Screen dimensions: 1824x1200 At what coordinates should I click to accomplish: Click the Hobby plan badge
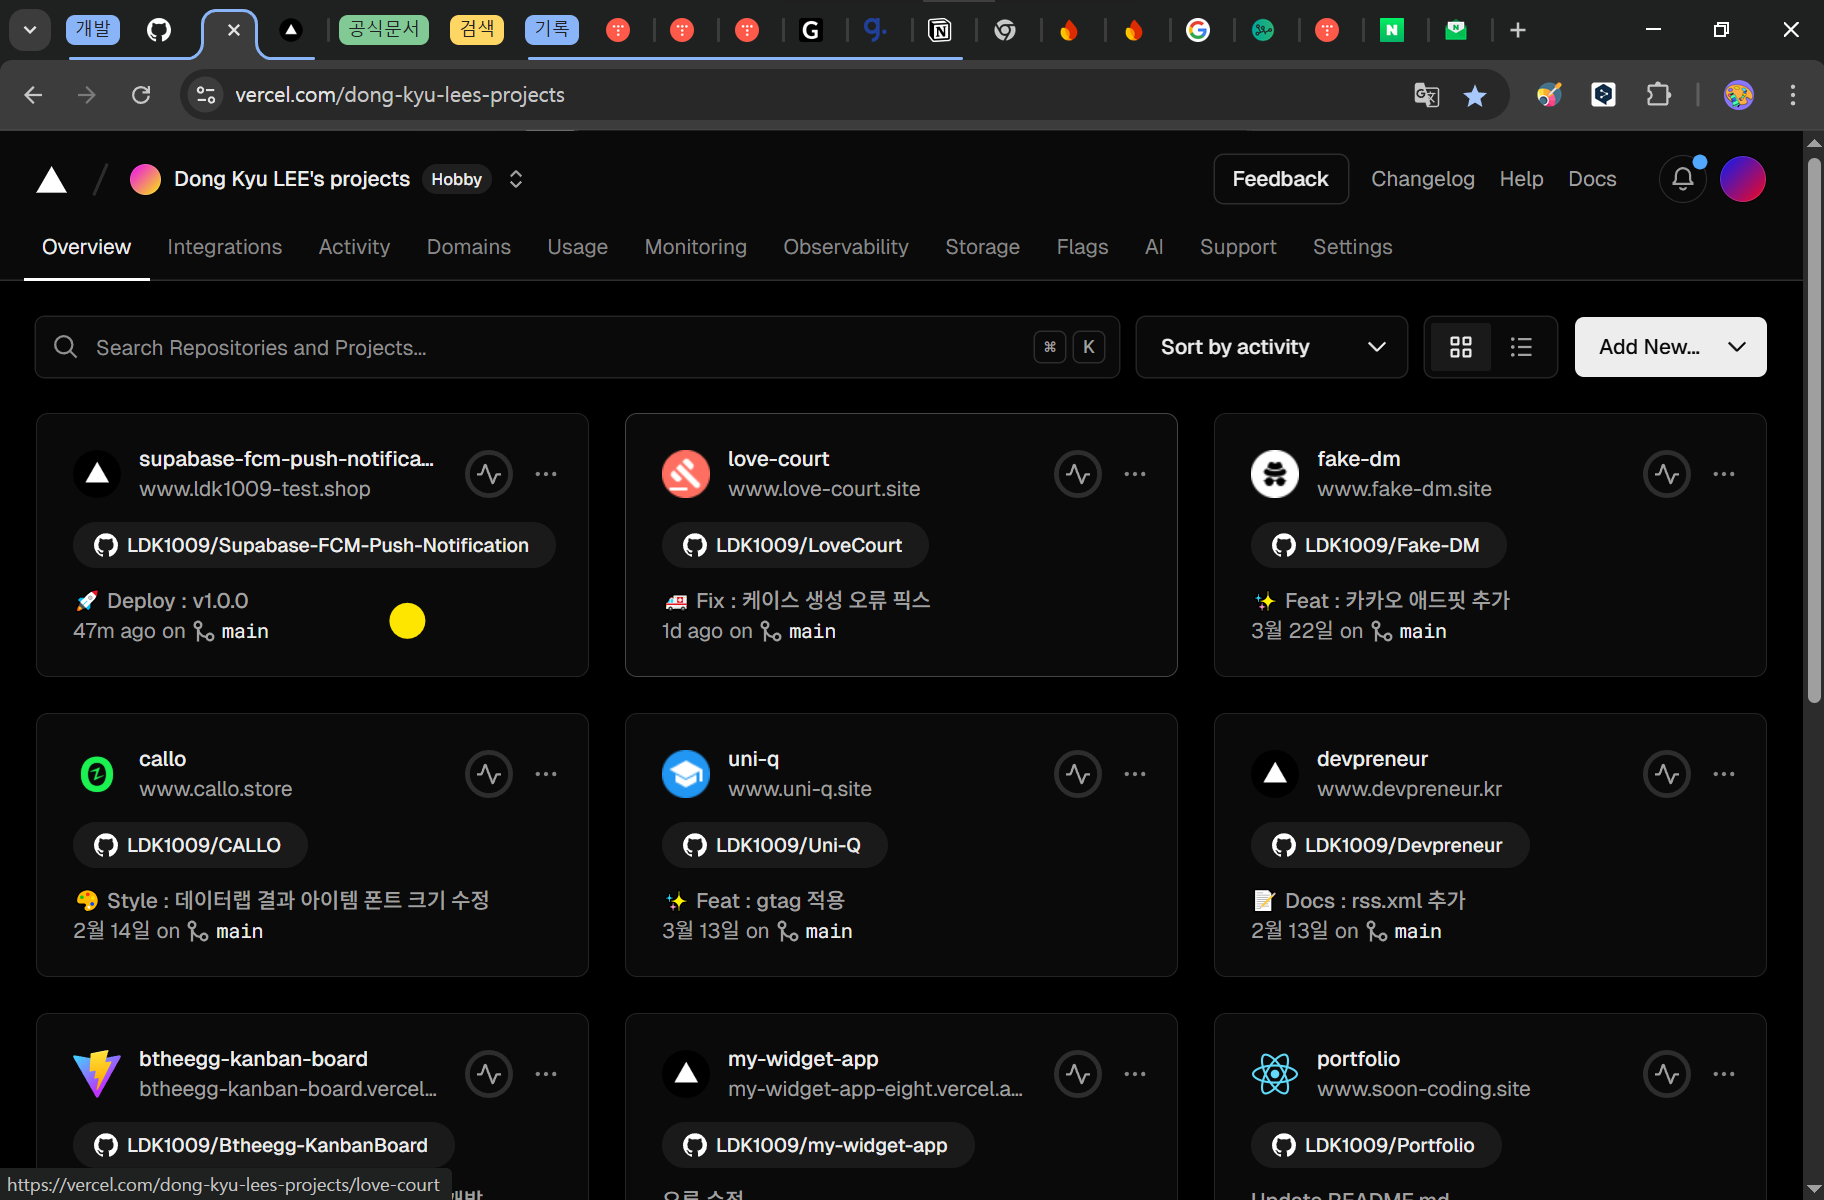(456, 179)
